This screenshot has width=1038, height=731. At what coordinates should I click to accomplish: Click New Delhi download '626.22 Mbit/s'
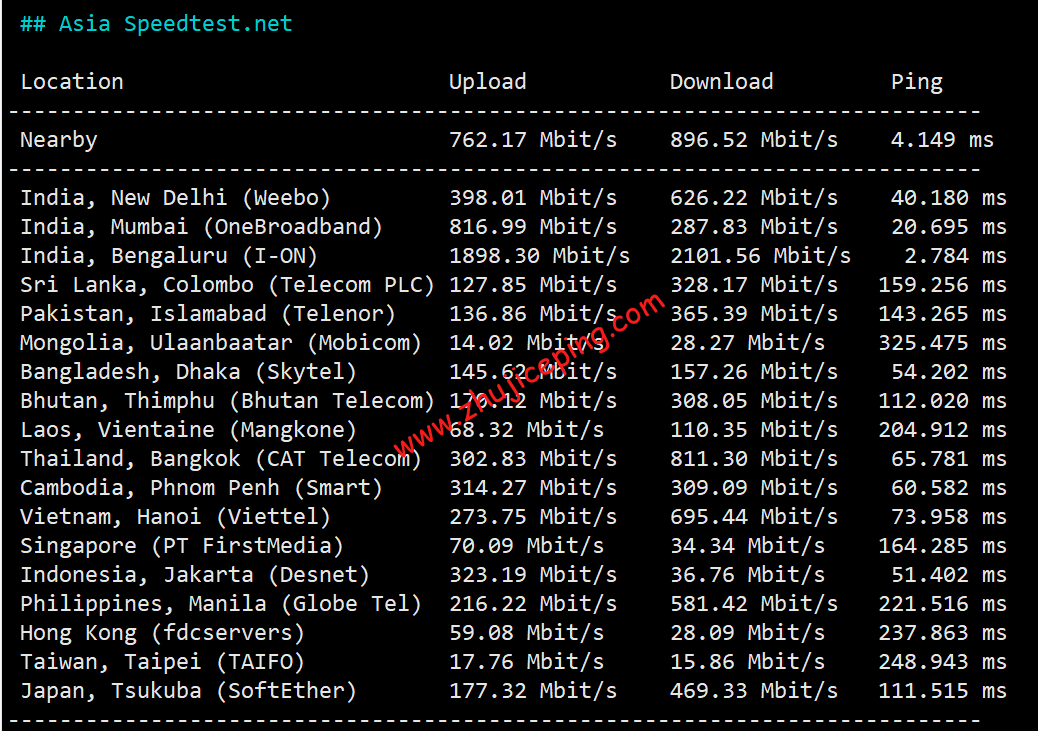pyautogui.click(x=754, y=197)
